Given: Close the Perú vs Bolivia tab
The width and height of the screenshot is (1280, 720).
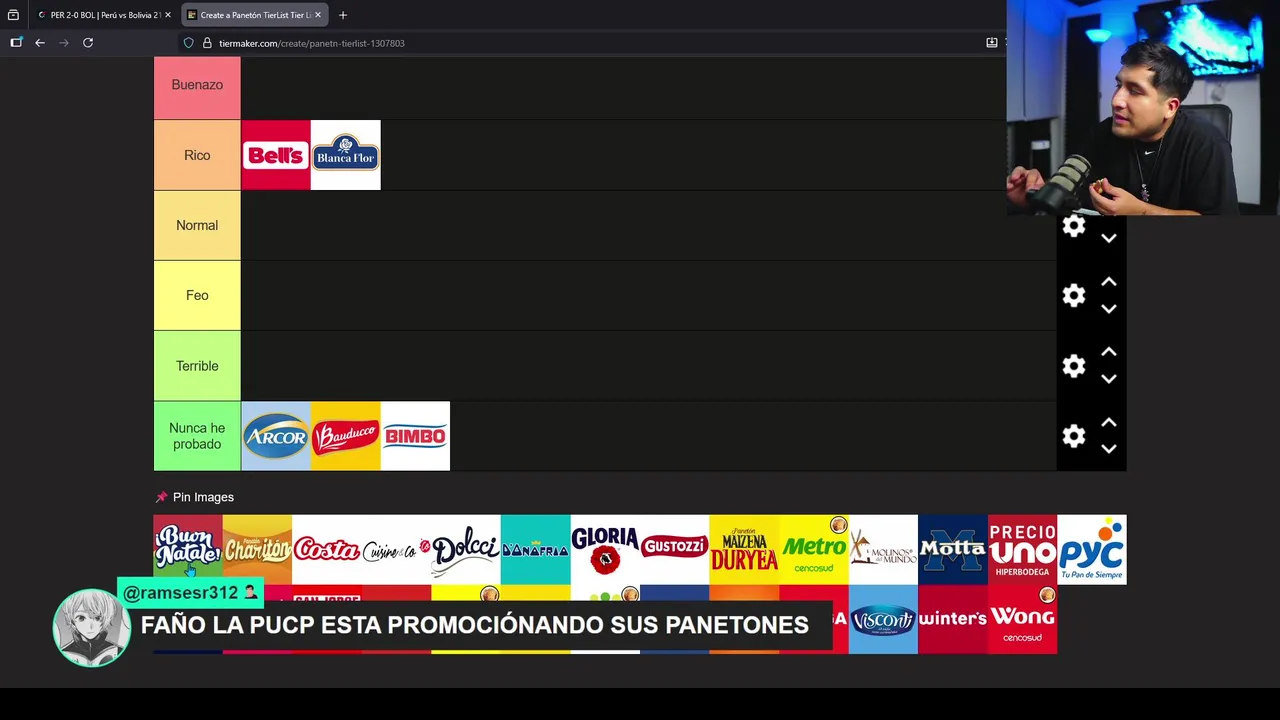Looking at the screenshot, I should point(168,15).
